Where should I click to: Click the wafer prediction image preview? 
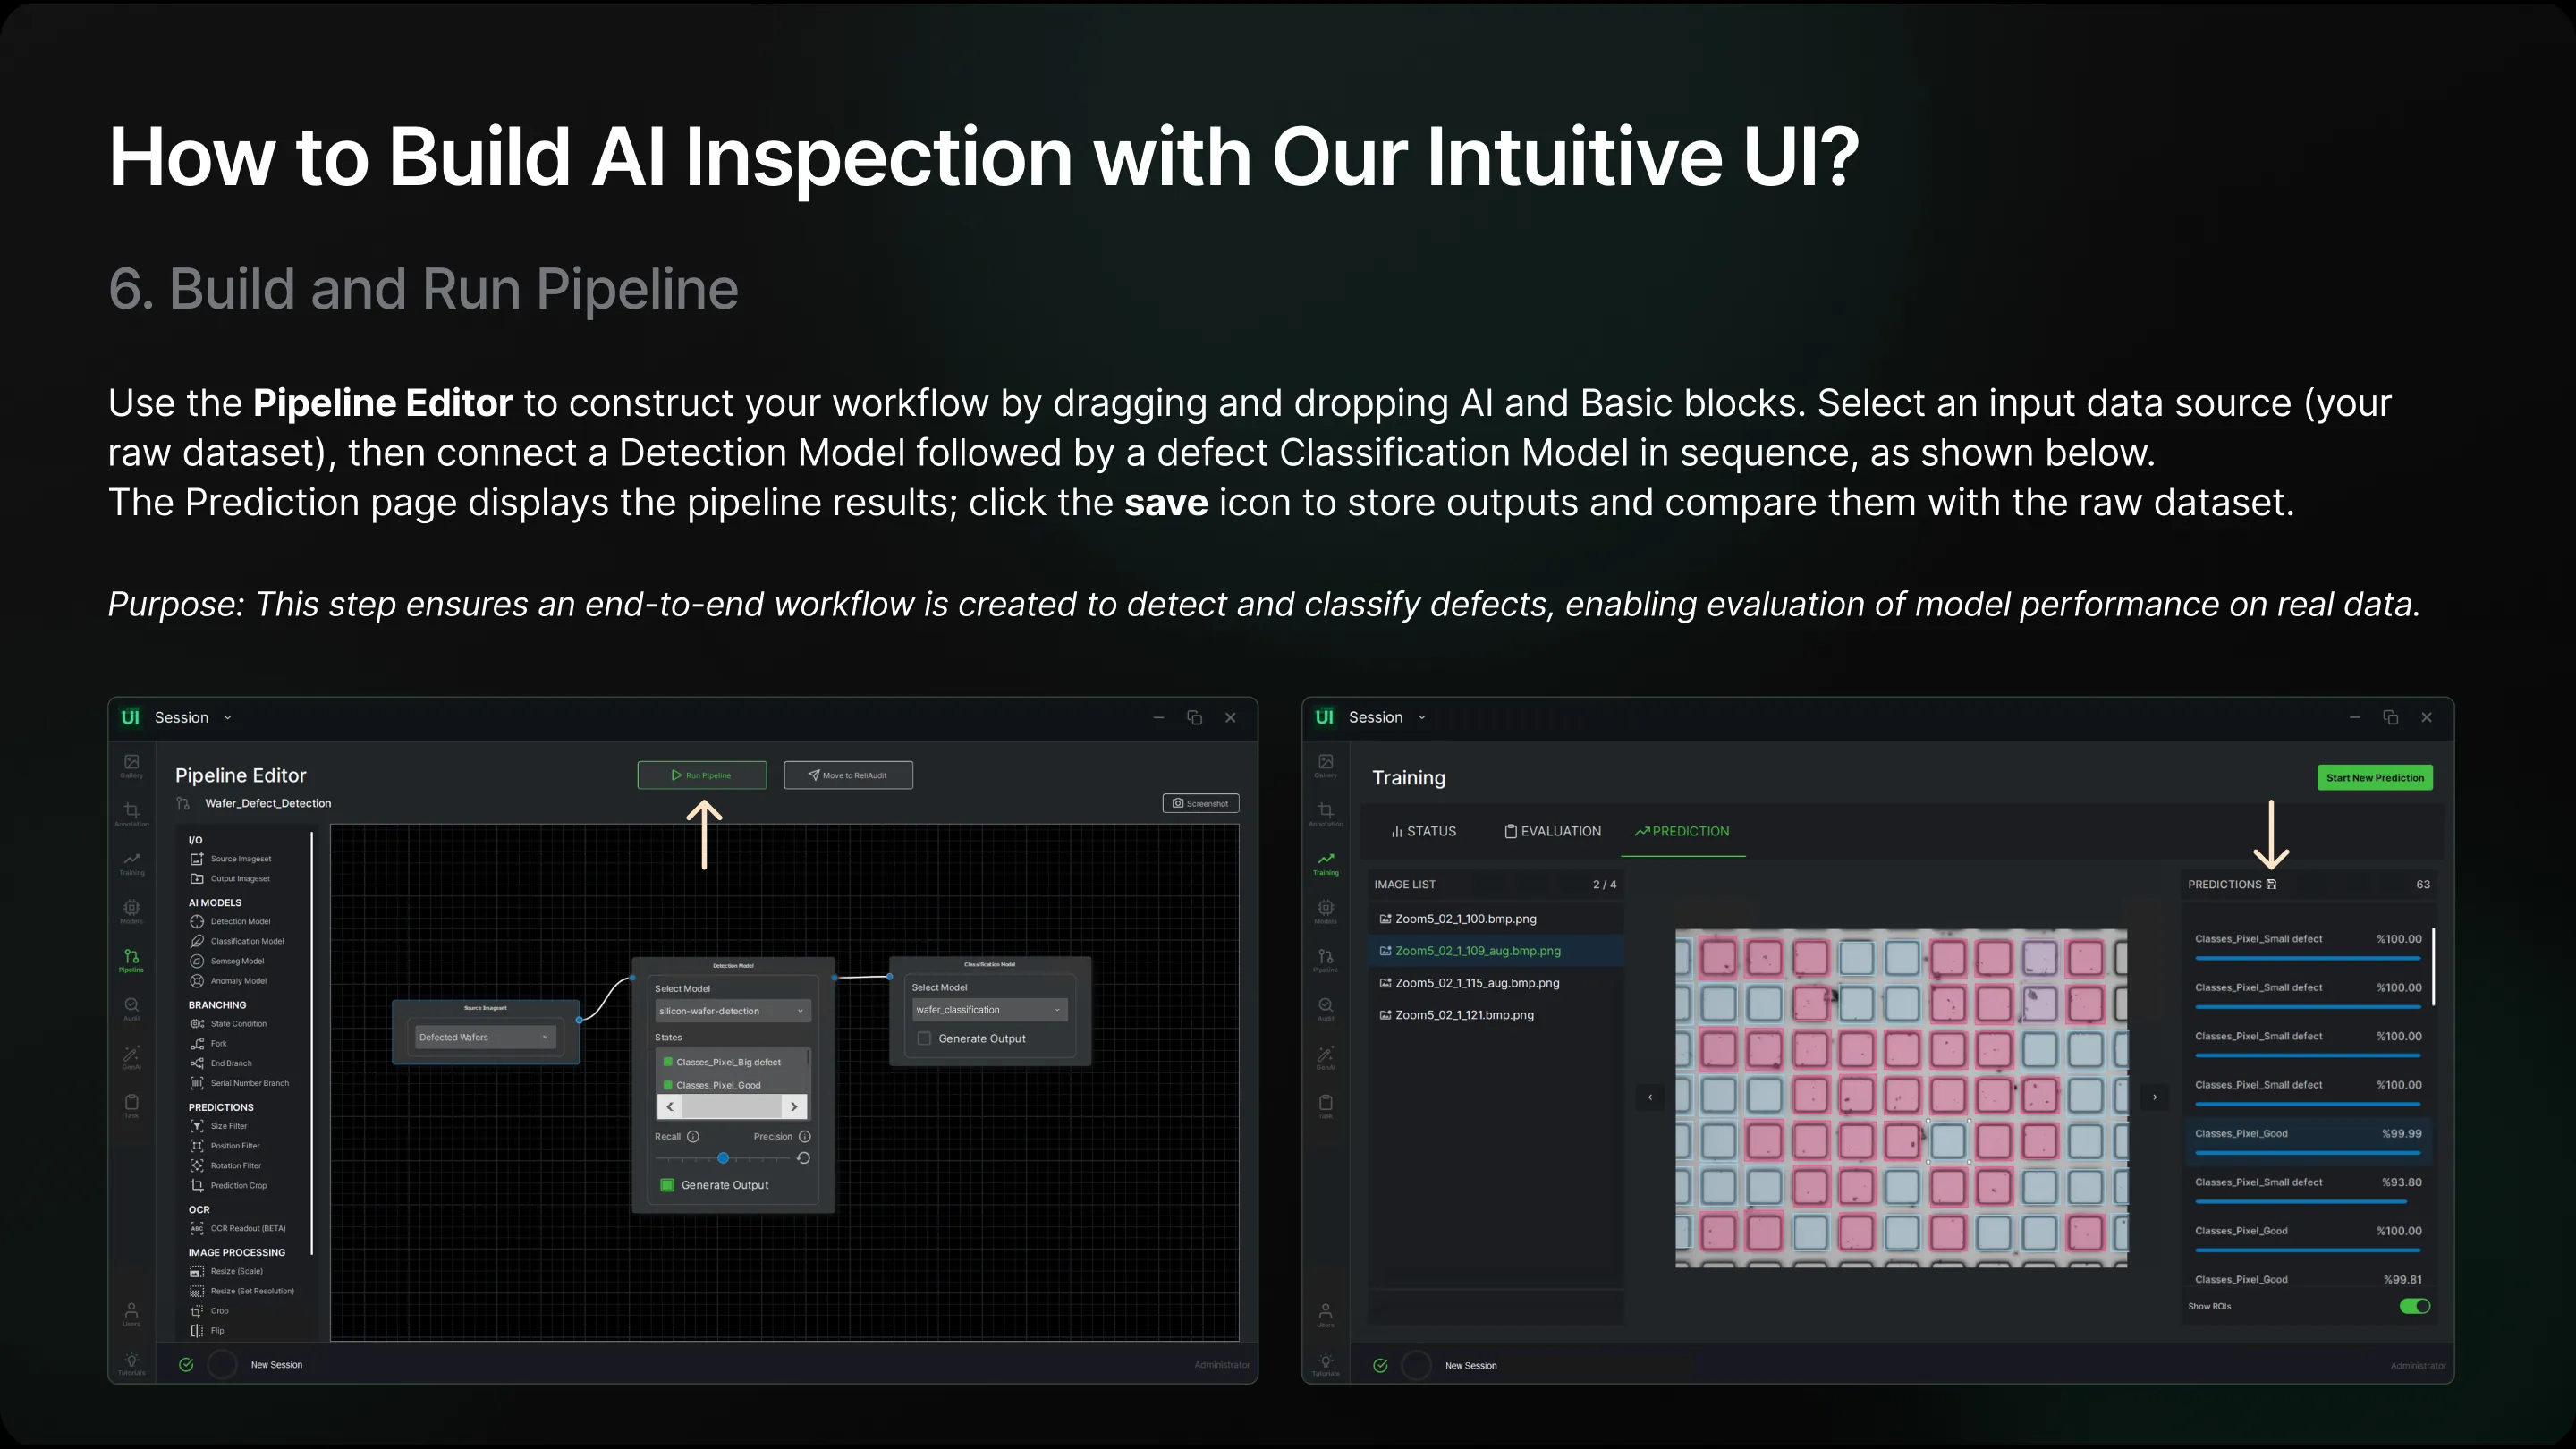point(1902,1098)
